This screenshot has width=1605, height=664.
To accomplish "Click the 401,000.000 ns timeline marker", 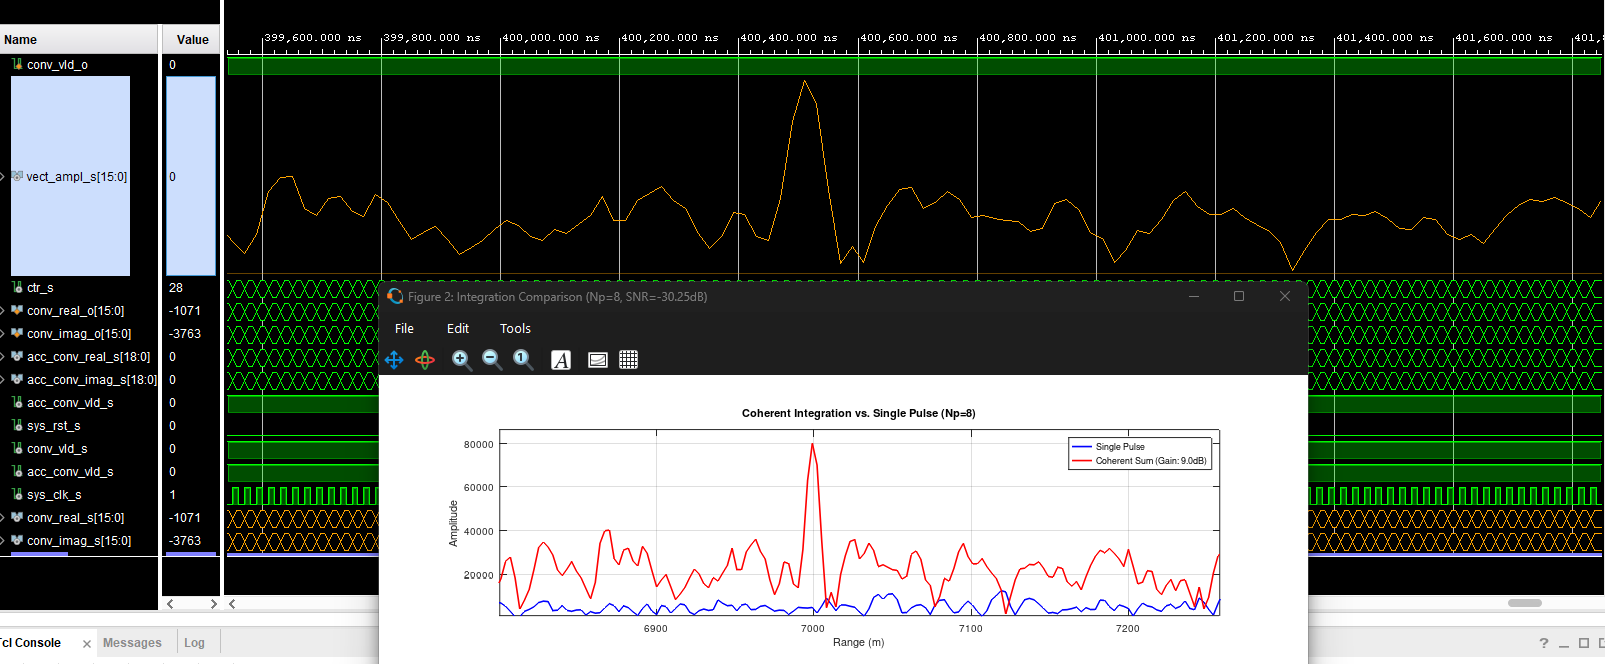I will [1146, 38].
